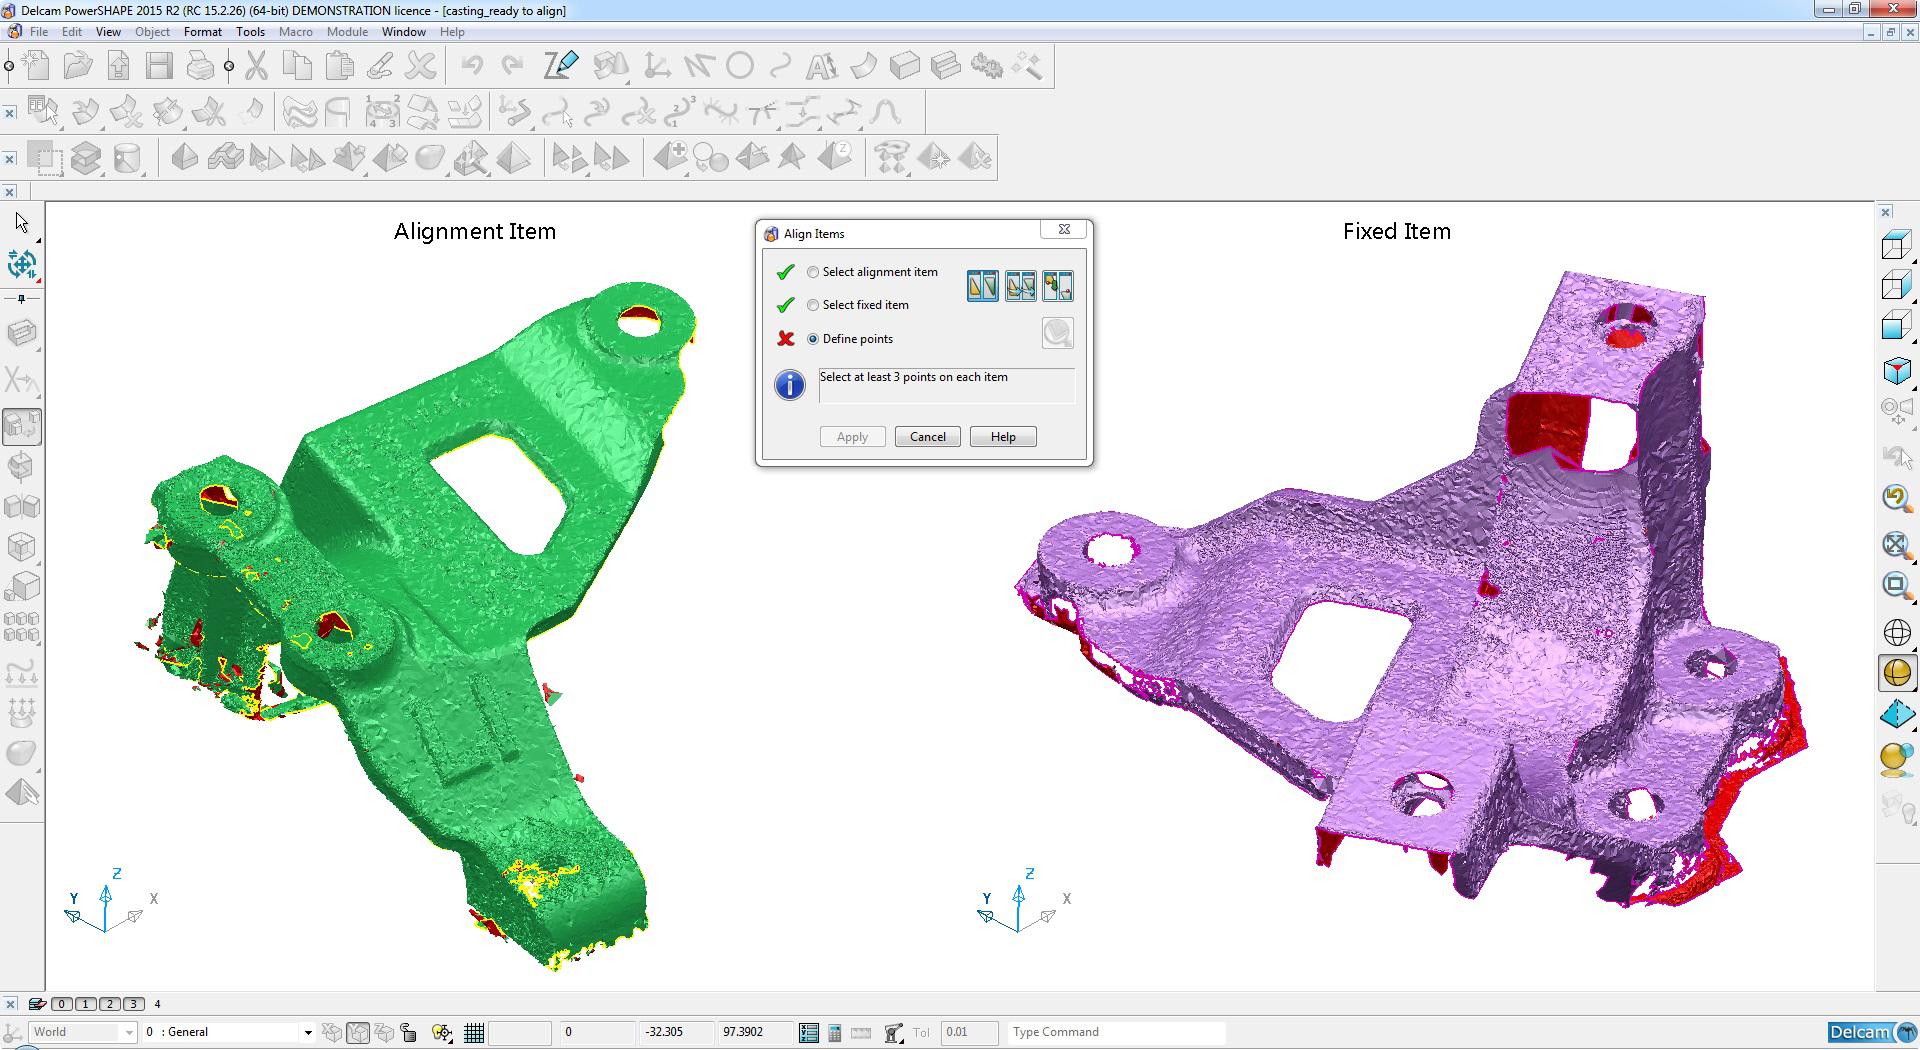This screenshot has height=1050, width=1920.
Task: Switch to wireframe globe view
Action: tap(1896, 632)
